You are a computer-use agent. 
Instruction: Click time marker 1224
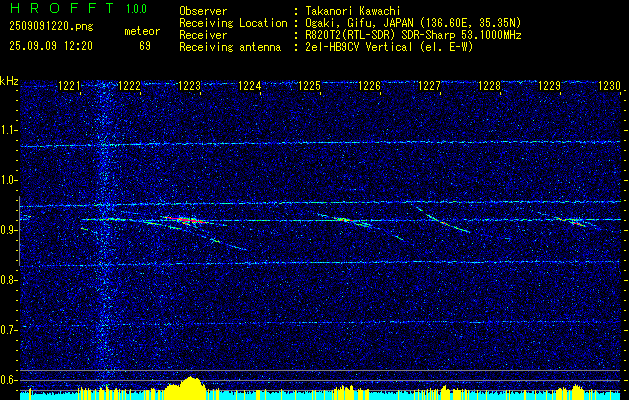pos(249,86)
